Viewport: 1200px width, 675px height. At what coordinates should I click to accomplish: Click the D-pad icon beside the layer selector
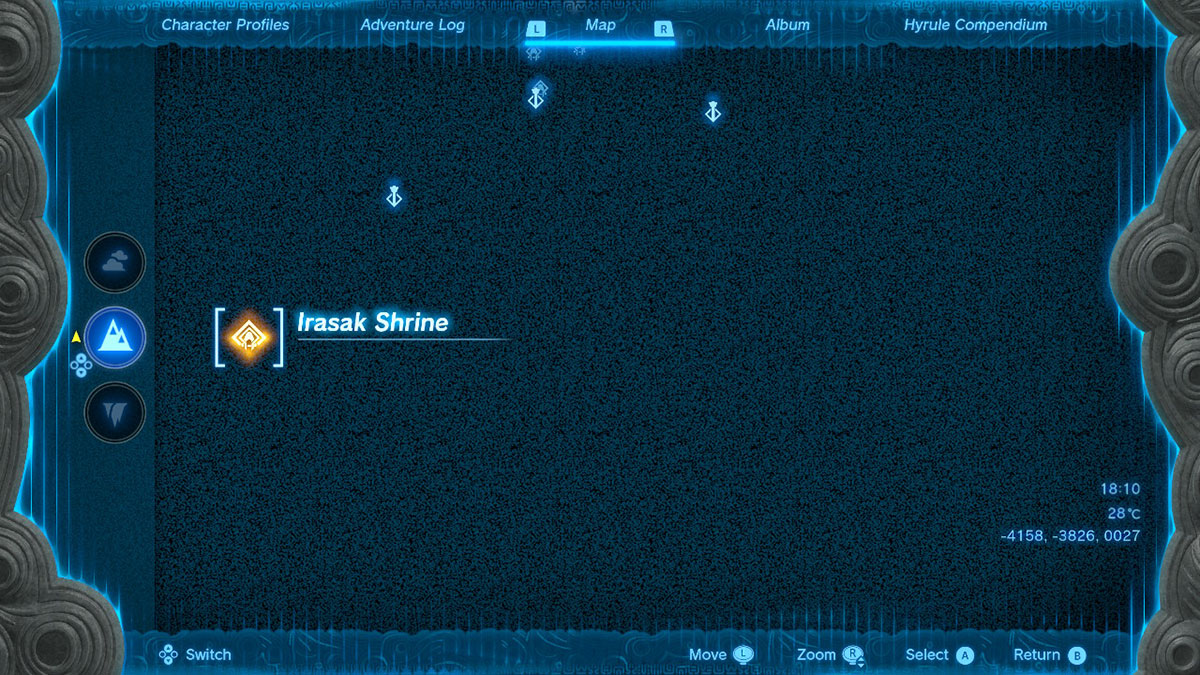click(x=81, y=365)
